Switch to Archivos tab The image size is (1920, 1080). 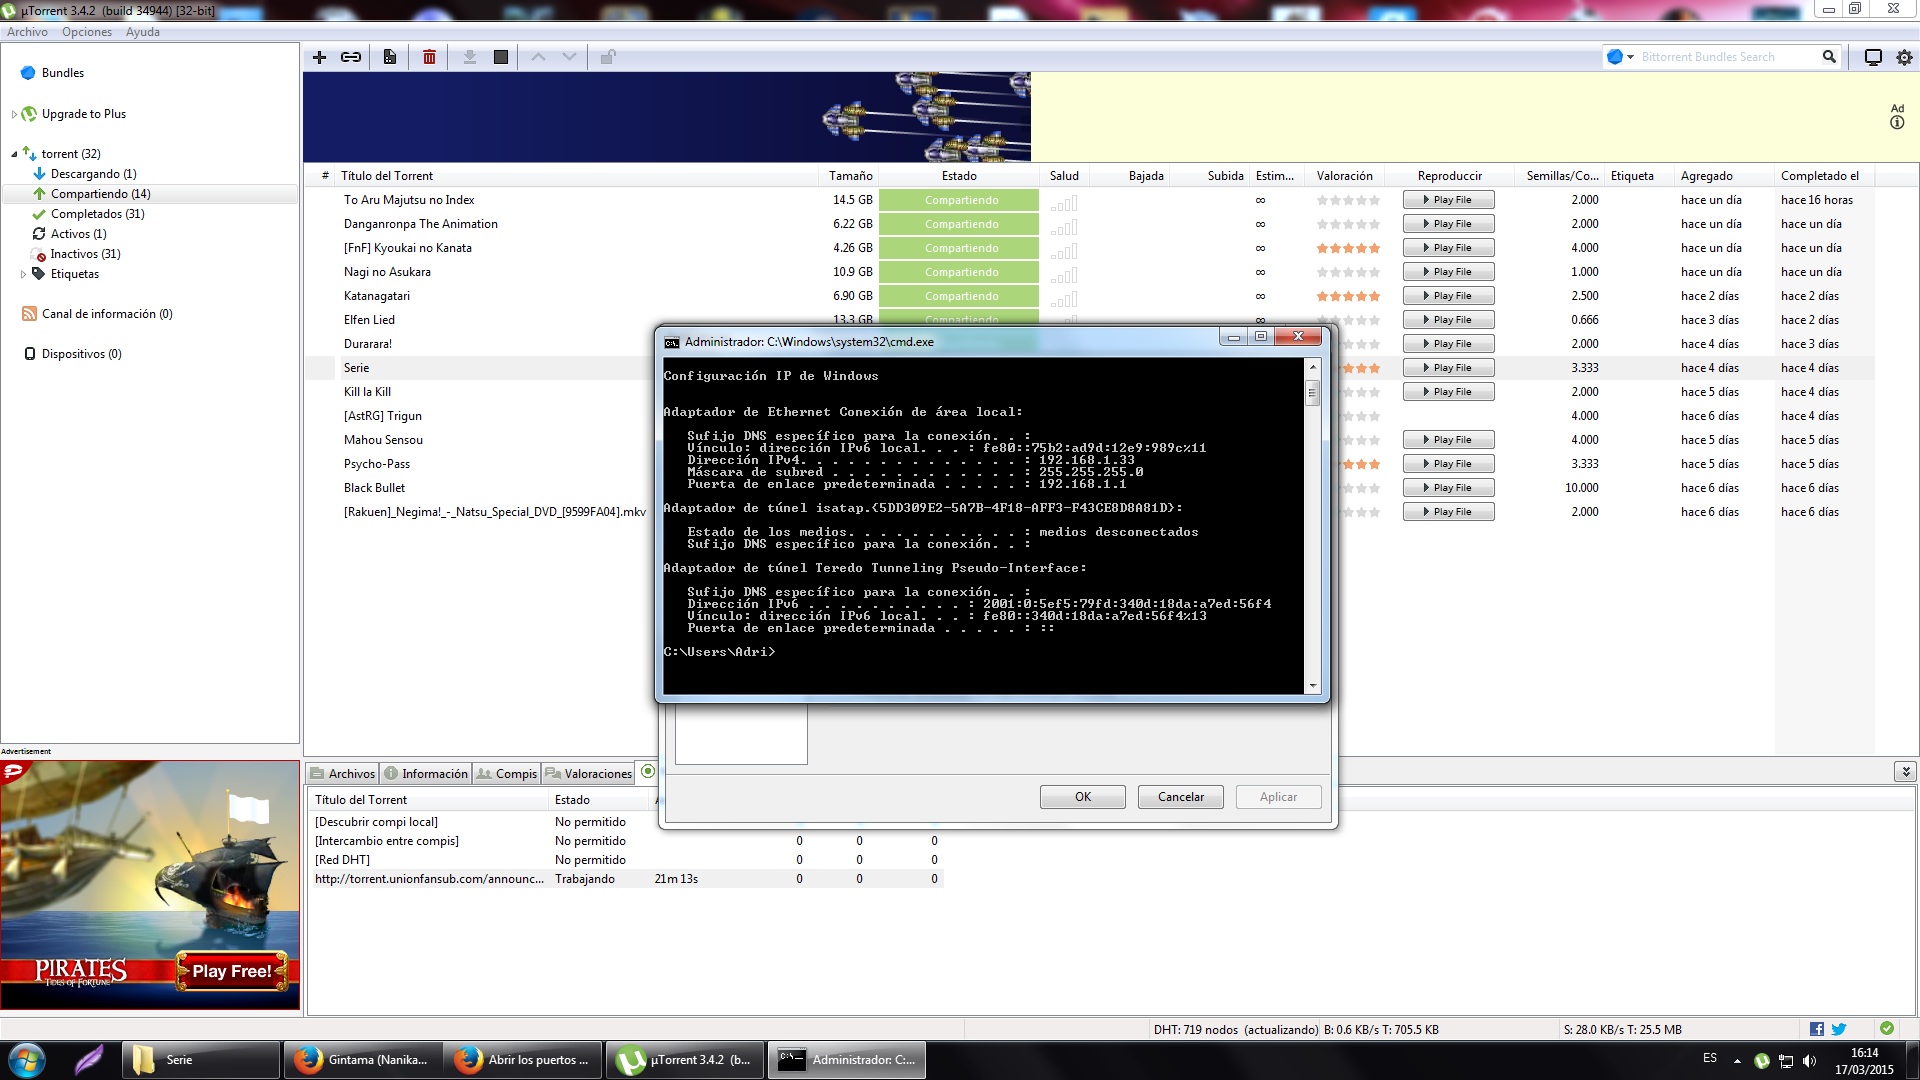[x=343, y=773]
